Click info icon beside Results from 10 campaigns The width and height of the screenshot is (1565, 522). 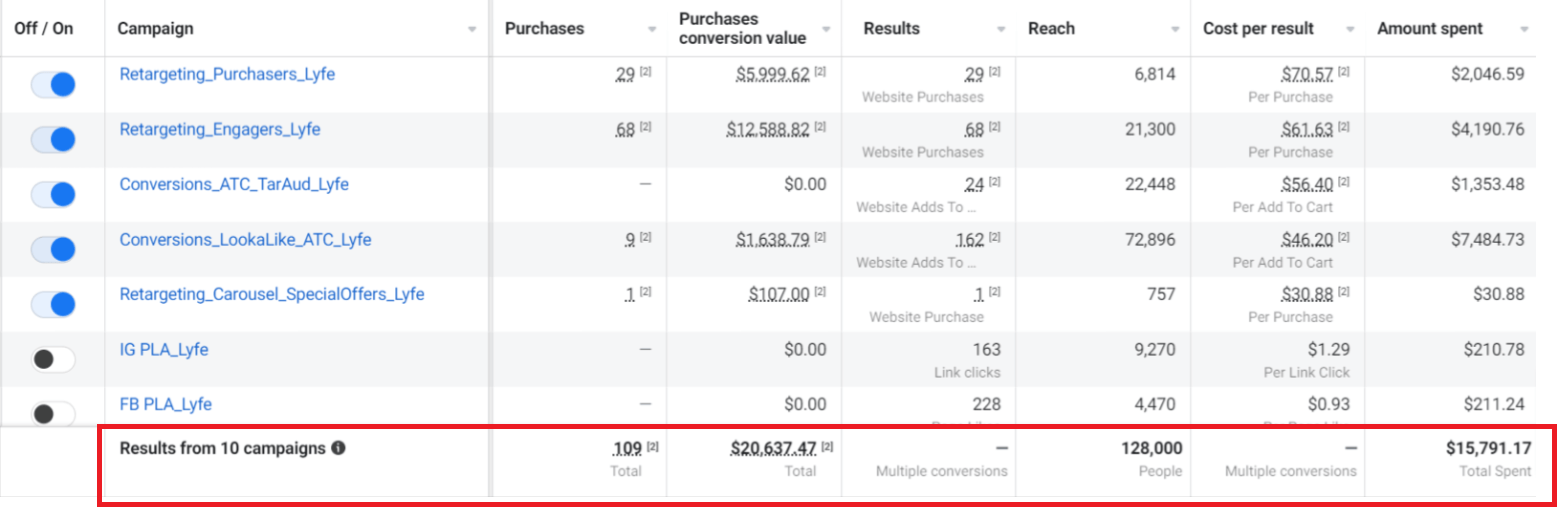pos(339,449)
